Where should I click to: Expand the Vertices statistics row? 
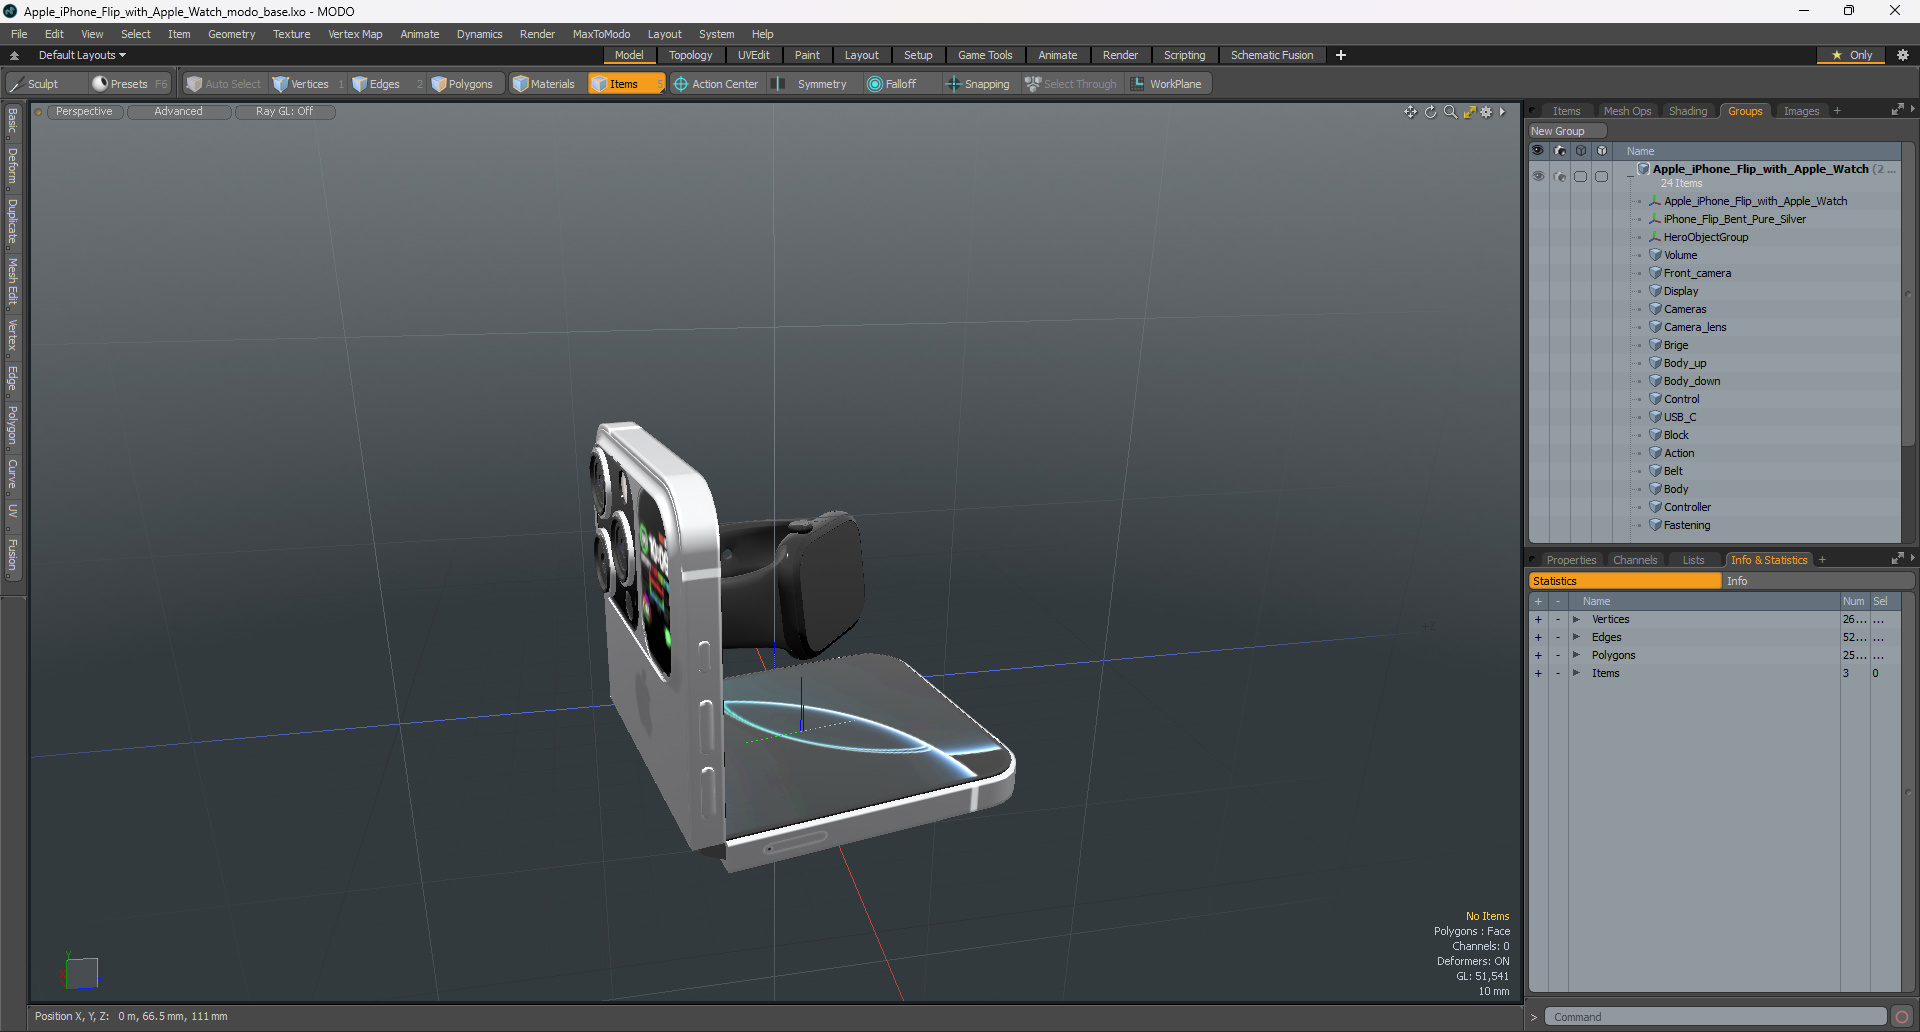click(1577, 620)
